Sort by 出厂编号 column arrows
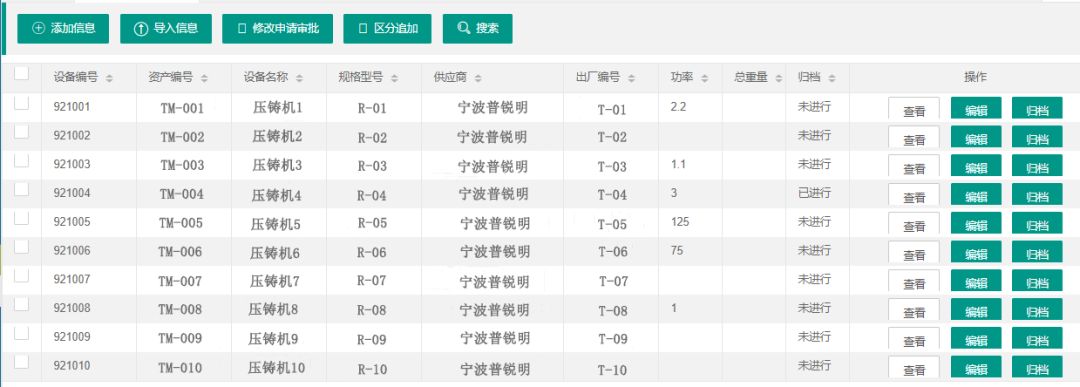This screenshot has height=387, width=1080. [631, 79]
